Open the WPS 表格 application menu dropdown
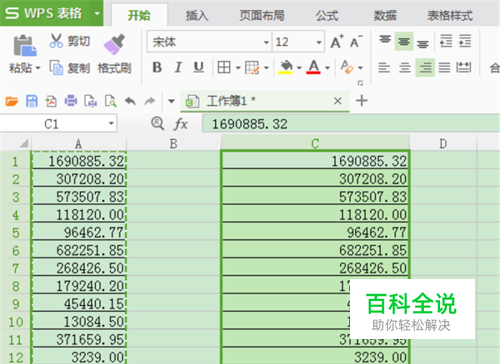 pyautogui.click(x=97, y=14)
